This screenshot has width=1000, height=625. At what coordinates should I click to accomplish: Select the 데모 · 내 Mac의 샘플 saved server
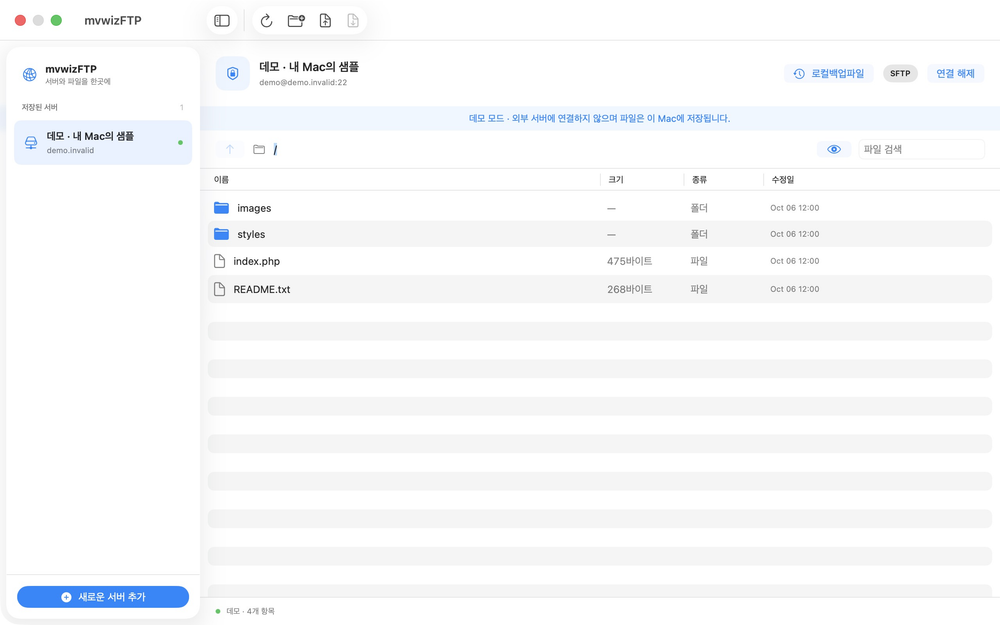click(103, 143)
